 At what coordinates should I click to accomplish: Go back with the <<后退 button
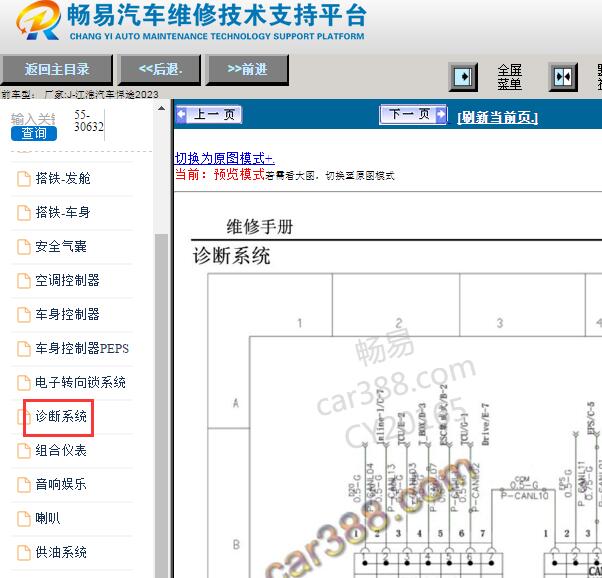[160, 70]
